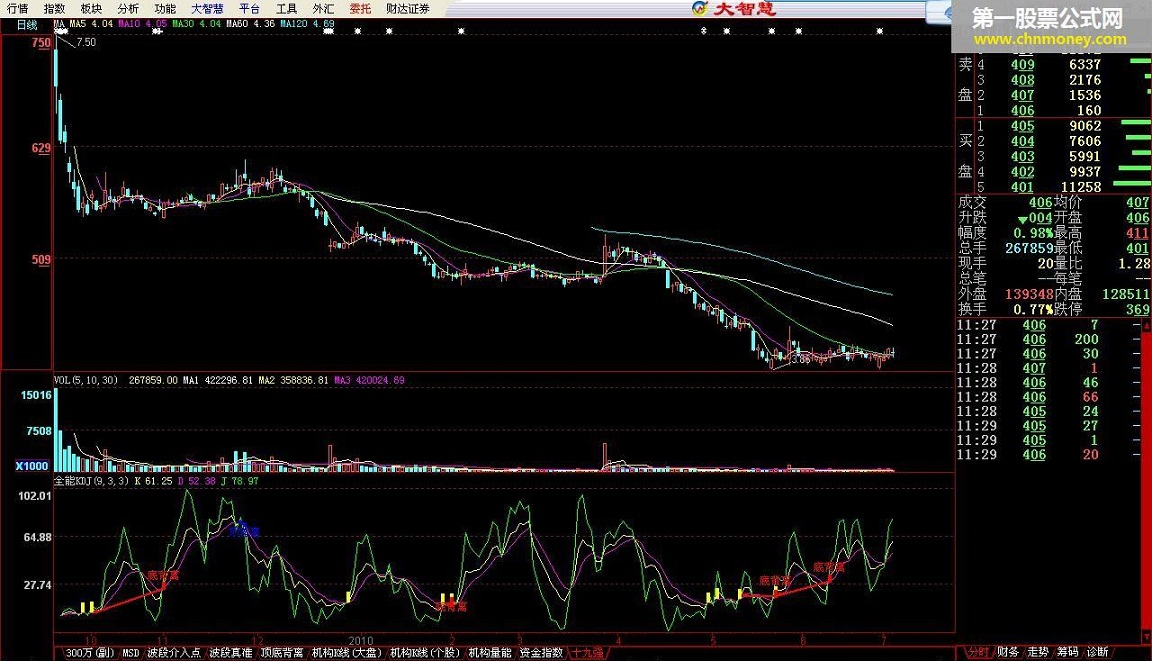Open the 走势 tab in side panel
1152x661 pixels.
tap(1038, 652)
